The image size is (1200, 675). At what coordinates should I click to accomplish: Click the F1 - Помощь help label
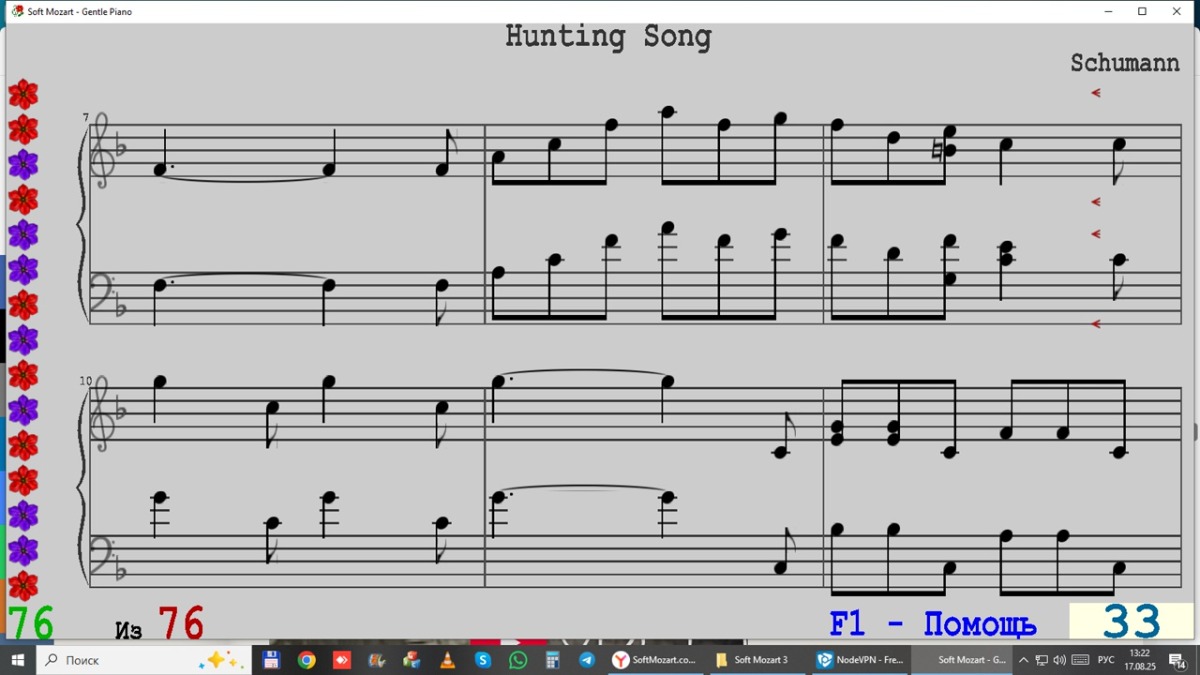click(x=932, y=624)
